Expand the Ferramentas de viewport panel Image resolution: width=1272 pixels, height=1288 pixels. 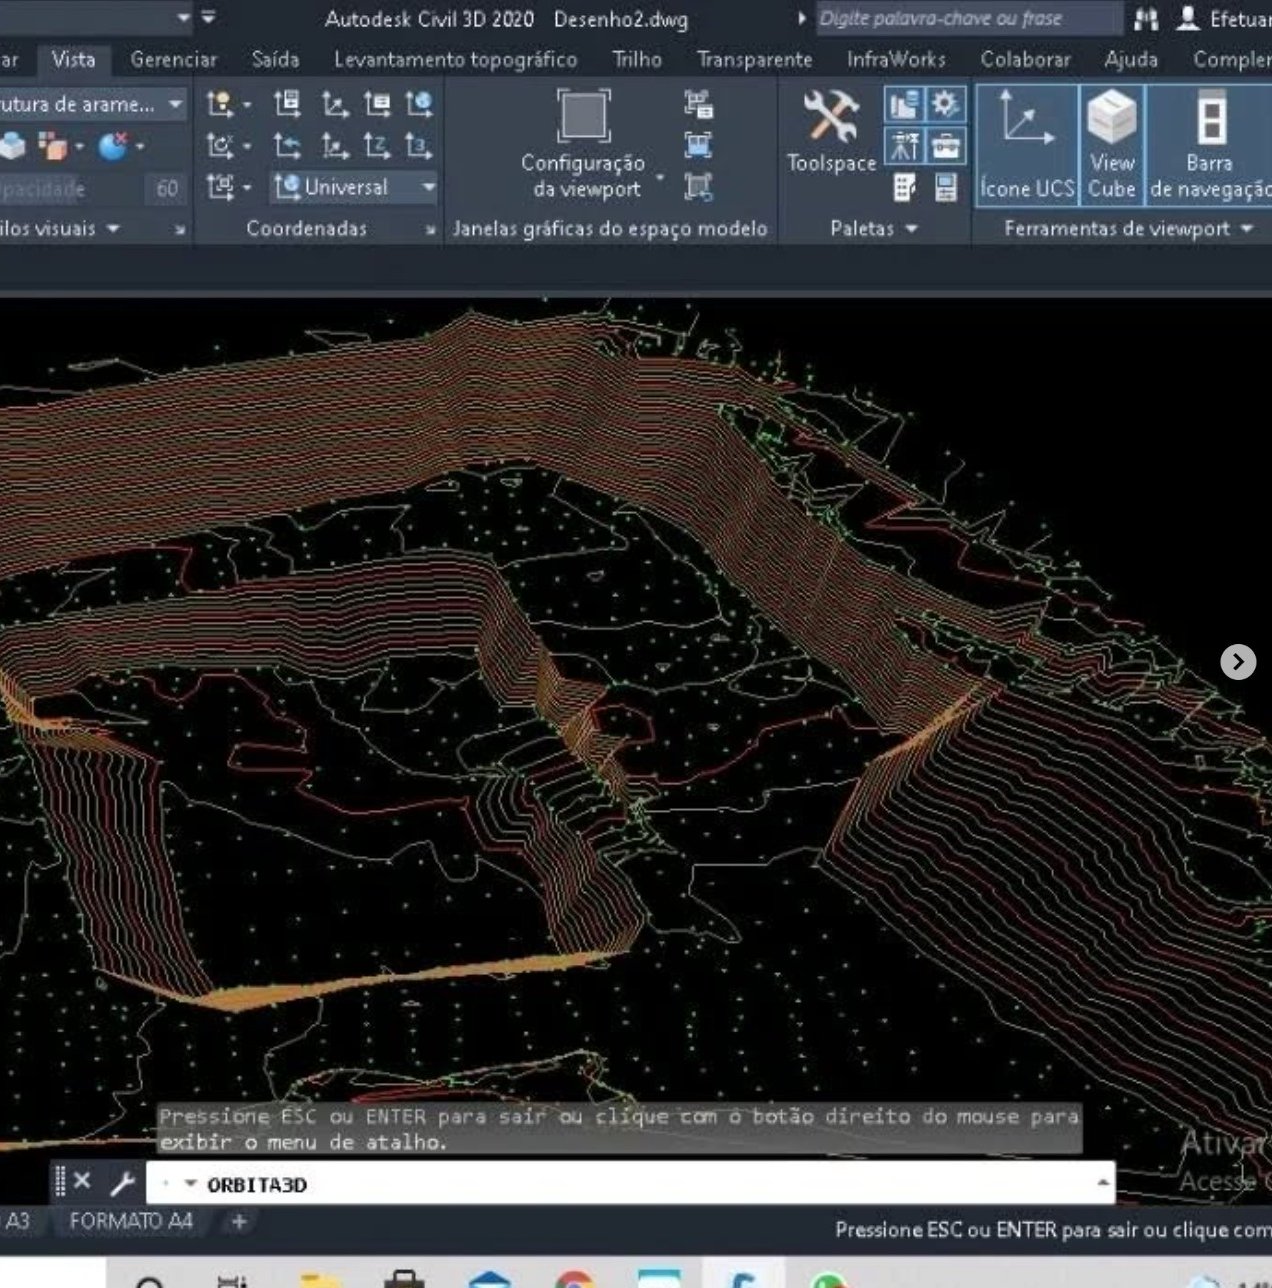[1127, 229]
